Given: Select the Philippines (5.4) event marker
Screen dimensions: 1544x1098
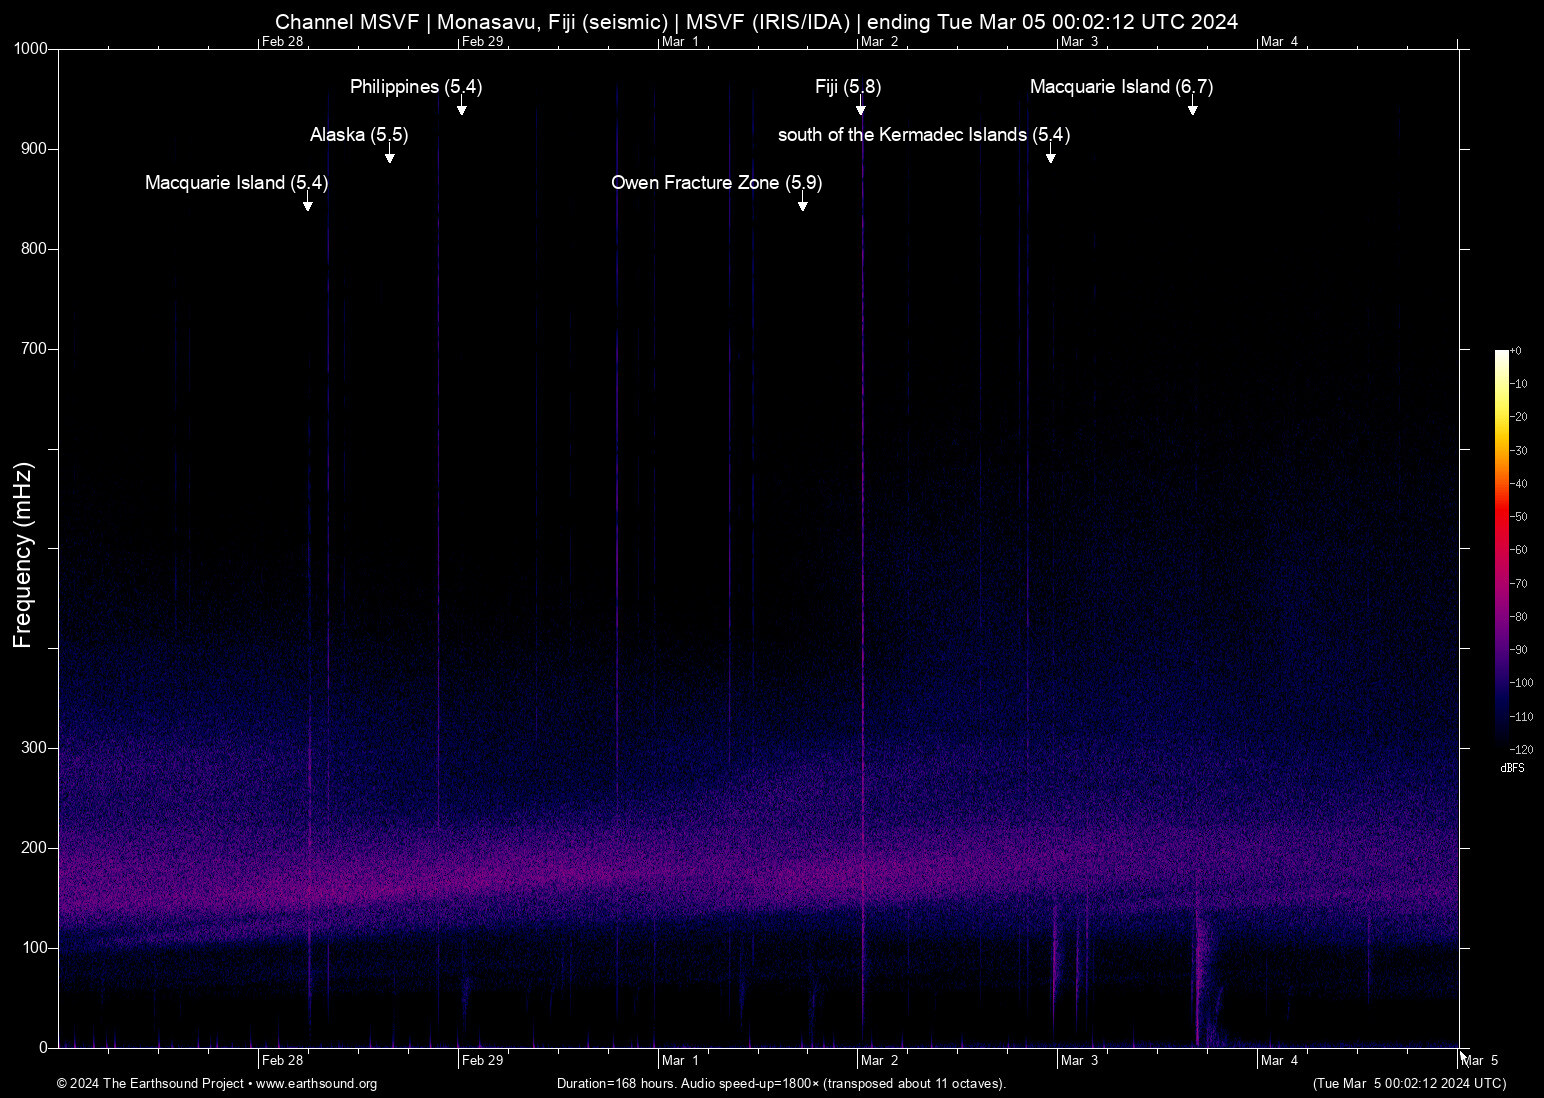Looking at the screenshot, I should [415, 87].
